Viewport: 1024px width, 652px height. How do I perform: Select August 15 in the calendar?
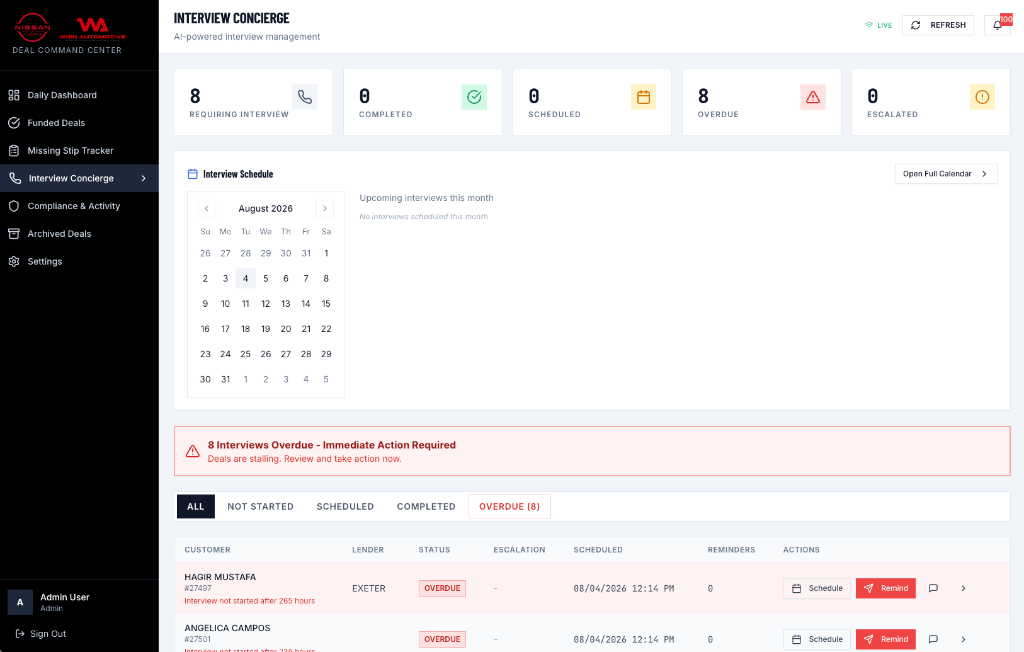point(326,304)
